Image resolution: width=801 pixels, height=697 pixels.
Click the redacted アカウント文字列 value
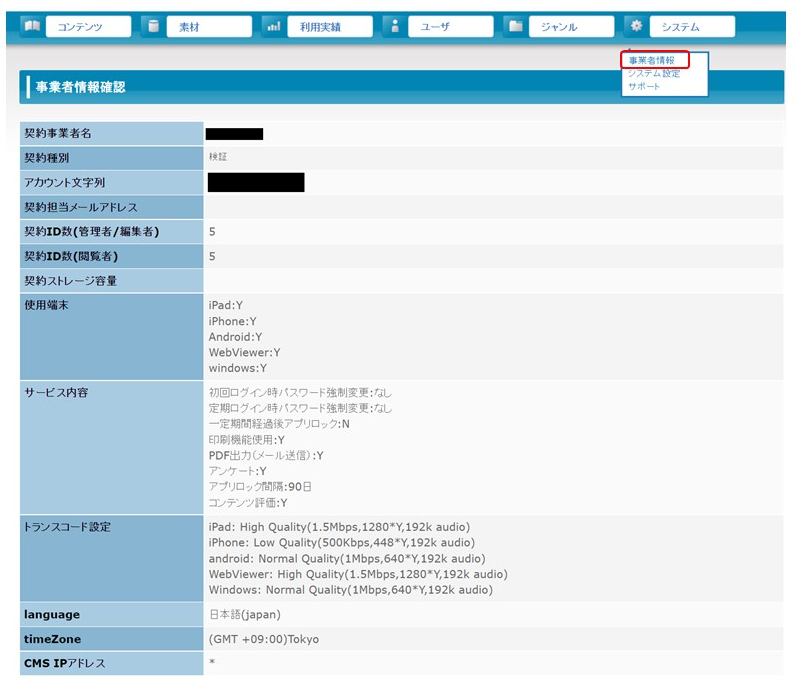[x=256, y=182]
